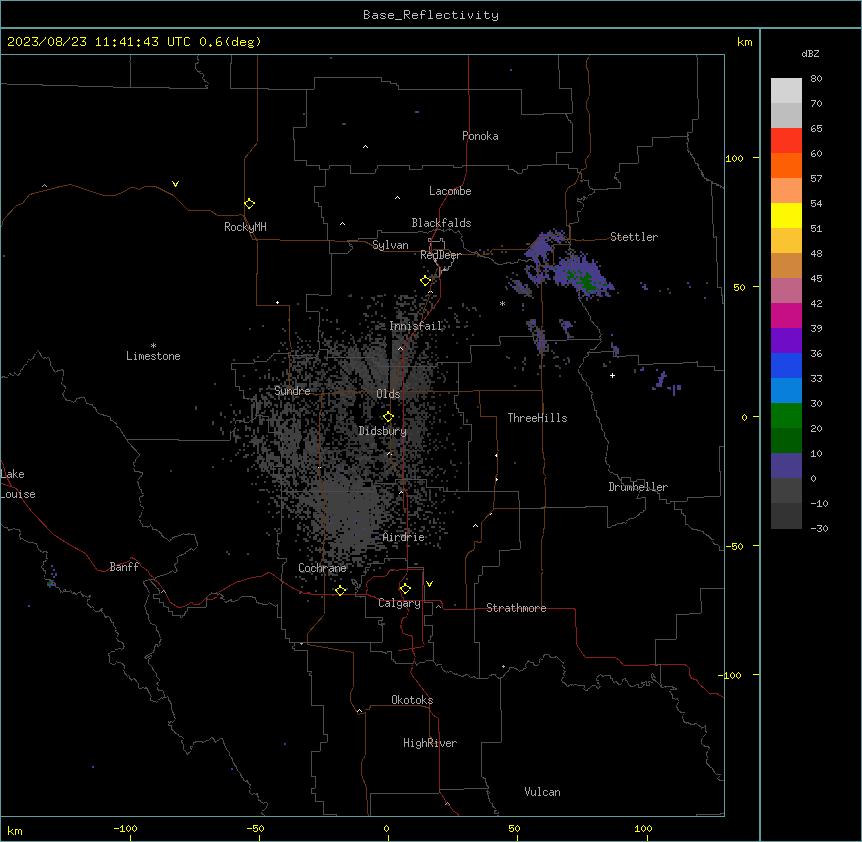Click the Calgary city label
862x842 pixels.
coord(399,603)
